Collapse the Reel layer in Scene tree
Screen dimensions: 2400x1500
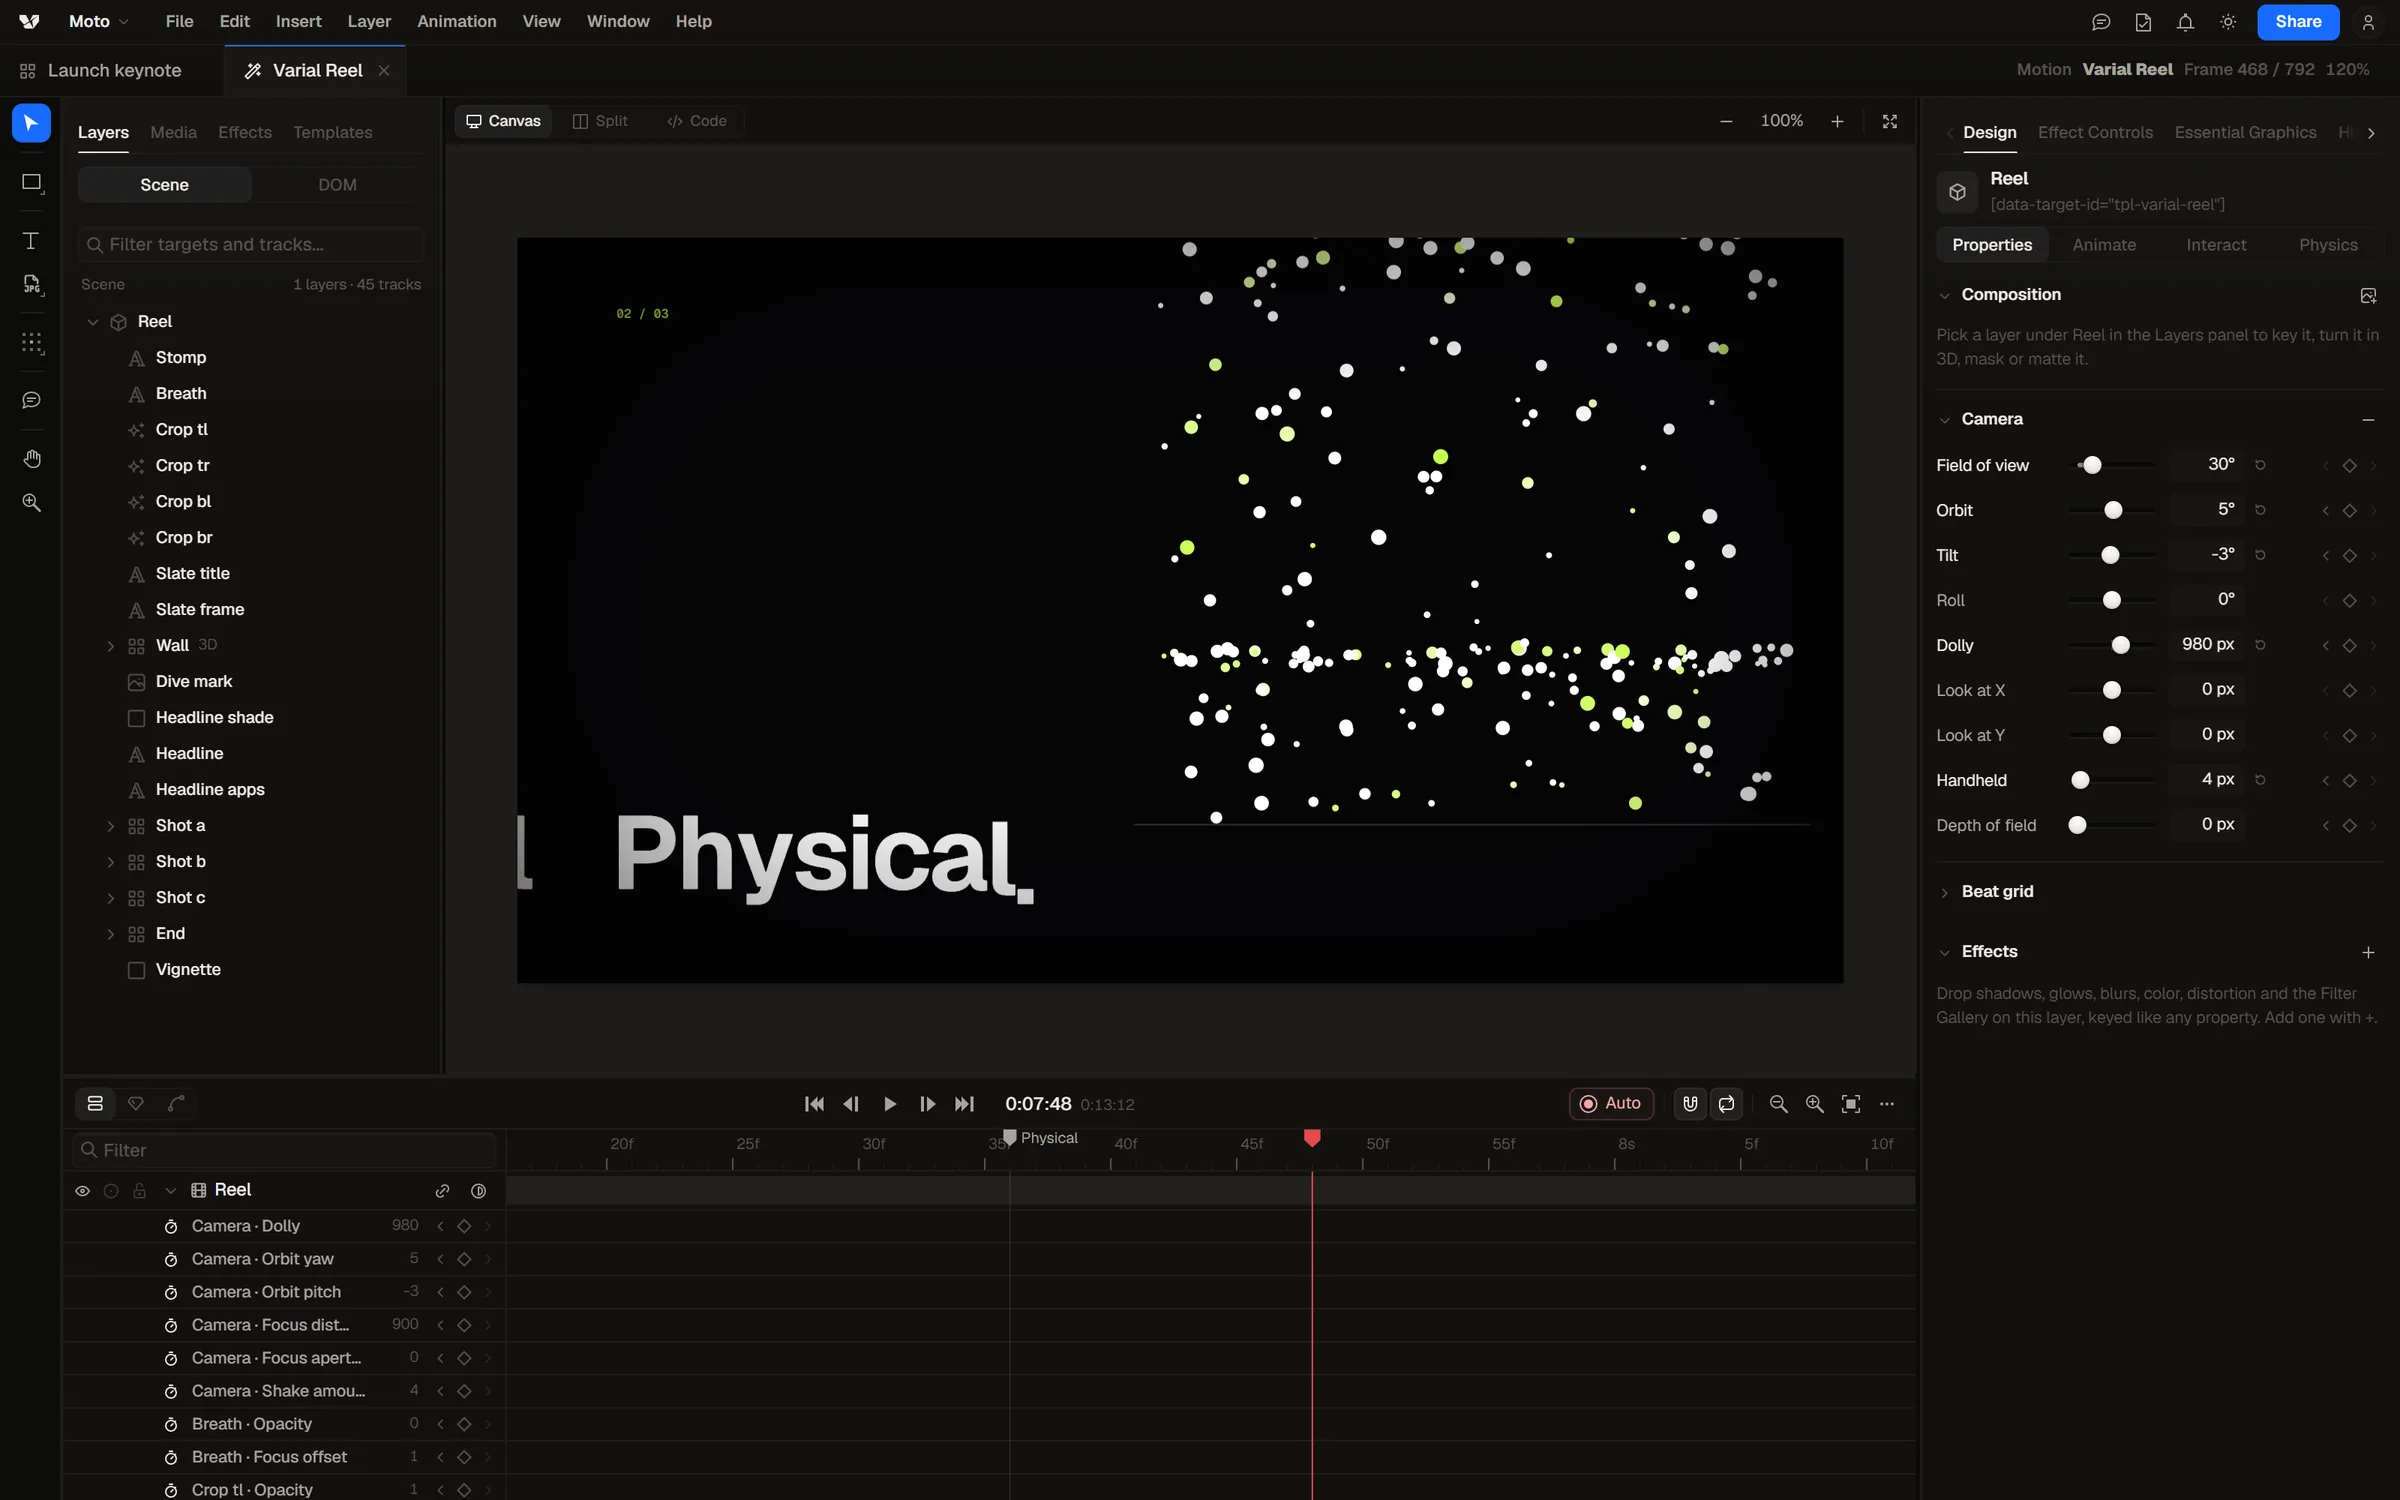[x=93, y=322]
